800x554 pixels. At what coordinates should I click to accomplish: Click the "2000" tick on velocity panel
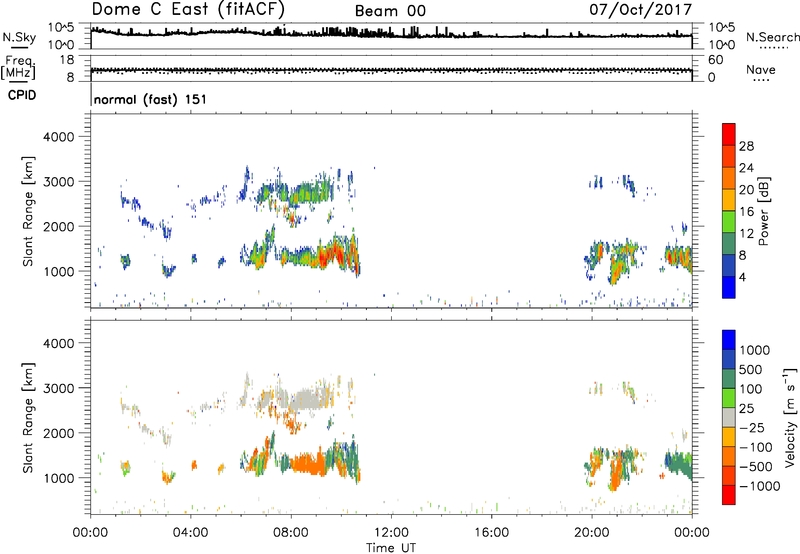click(59, 433)
